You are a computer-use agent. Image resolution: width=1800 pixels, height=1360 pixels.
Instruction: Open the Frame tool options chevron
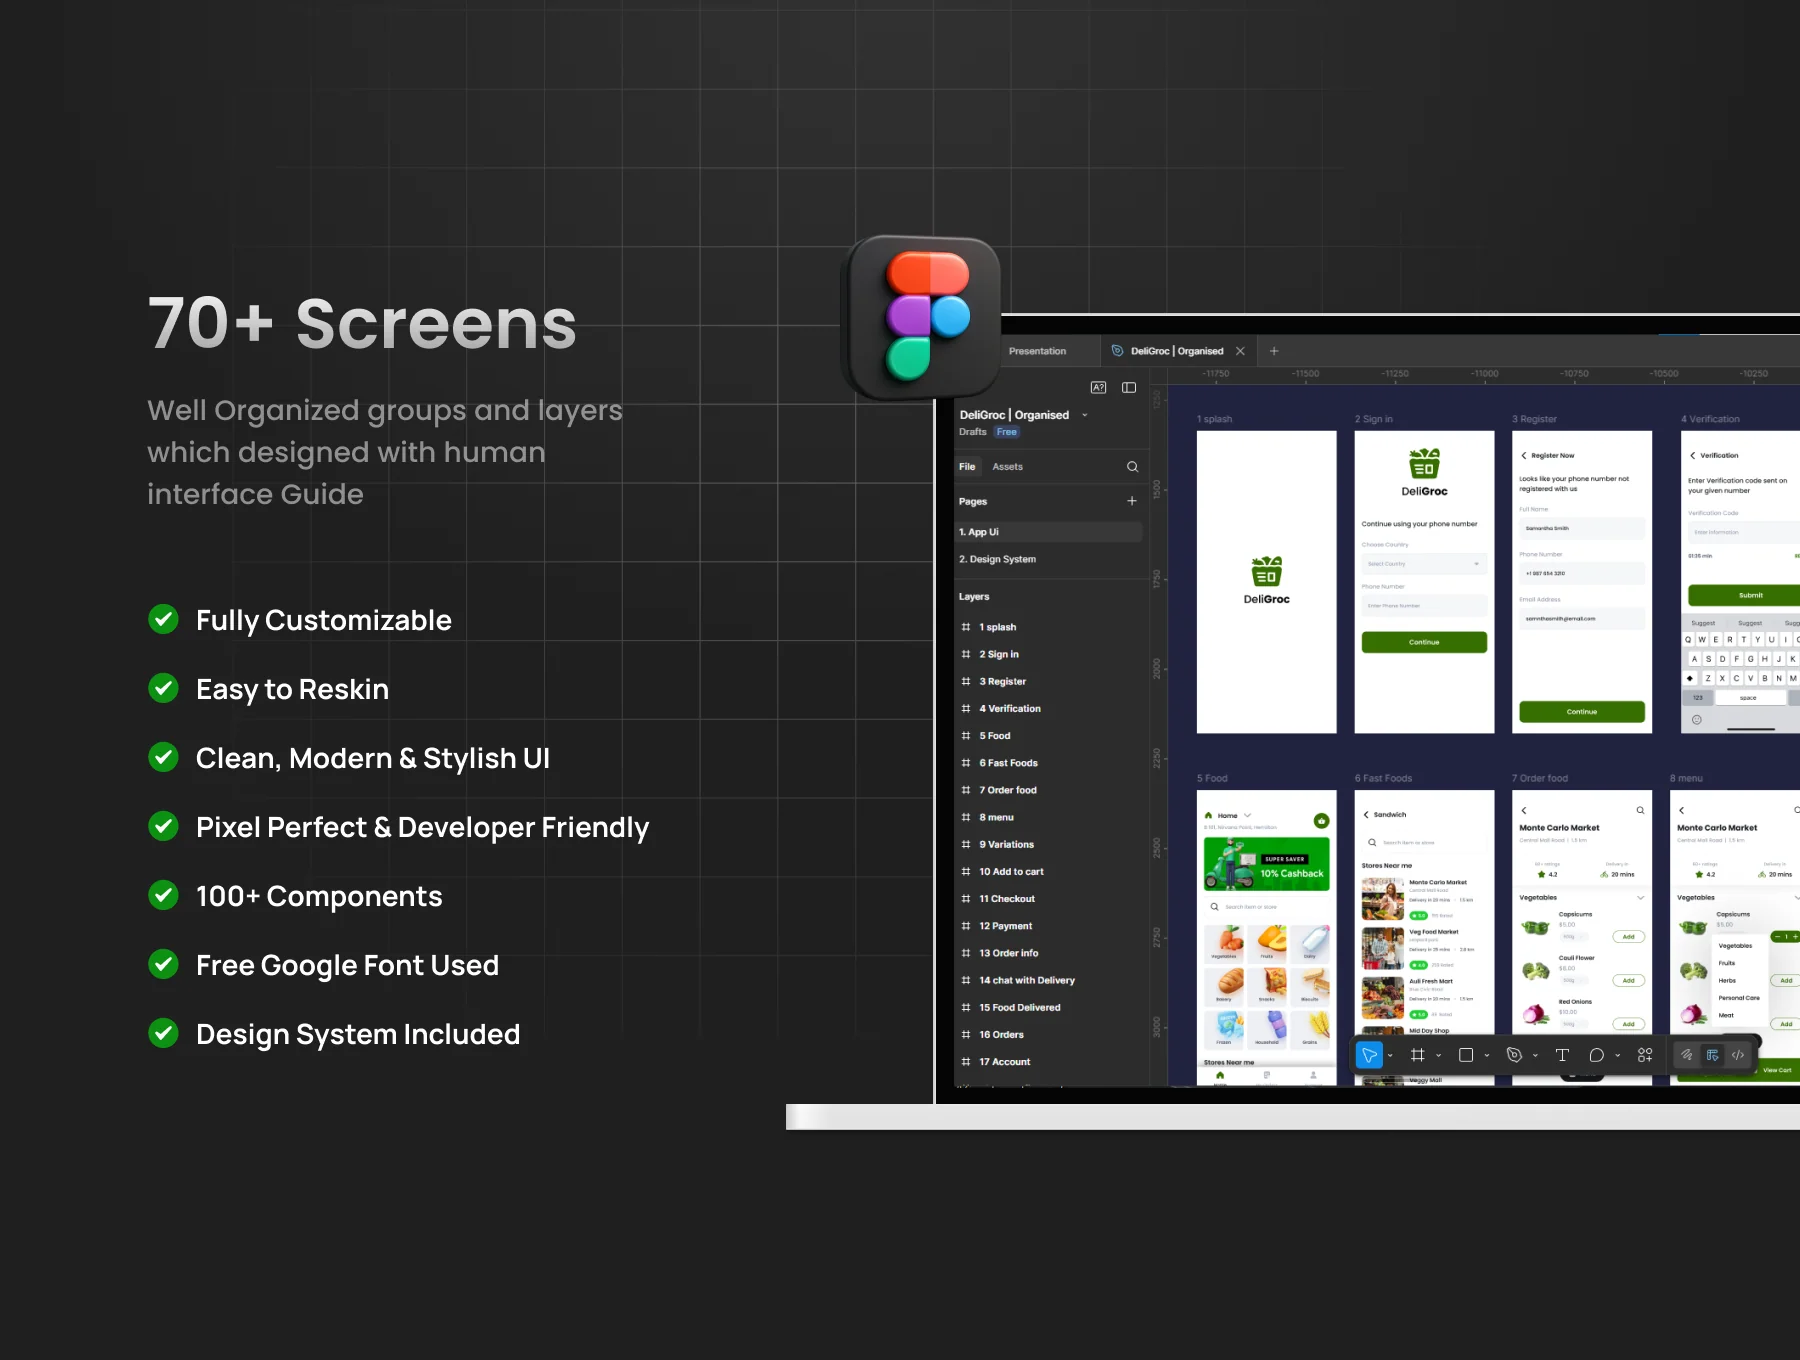click(1439, 1056)
